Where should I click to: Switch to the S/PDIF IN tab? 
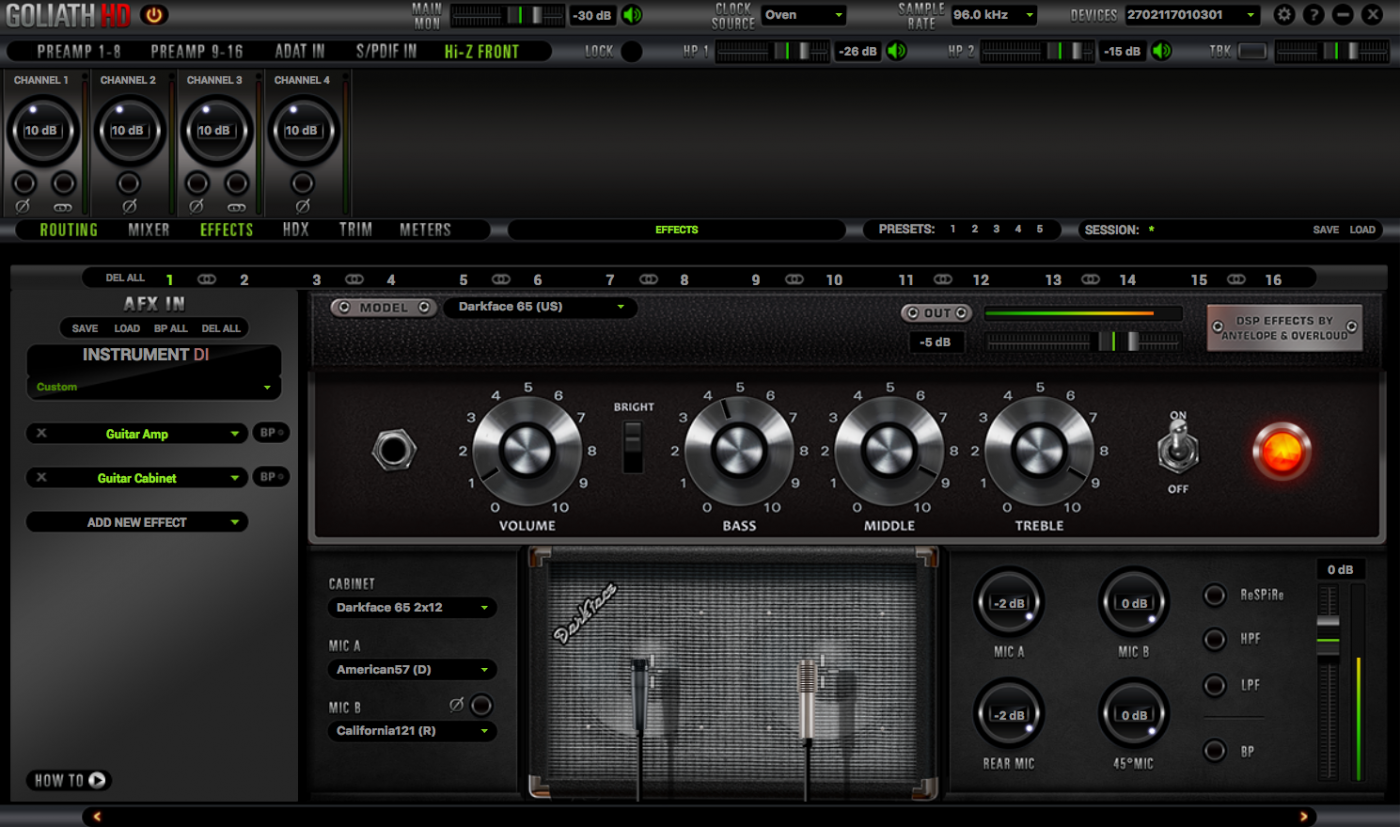click(385, 51)
